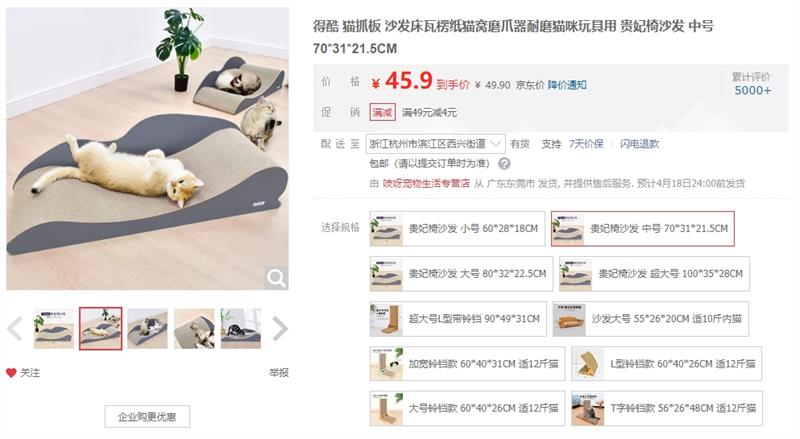The width and height of the screenshot is (800, 439).
Task: Click the question mark help icon beside 包邮
Action: tap(504, 164)
